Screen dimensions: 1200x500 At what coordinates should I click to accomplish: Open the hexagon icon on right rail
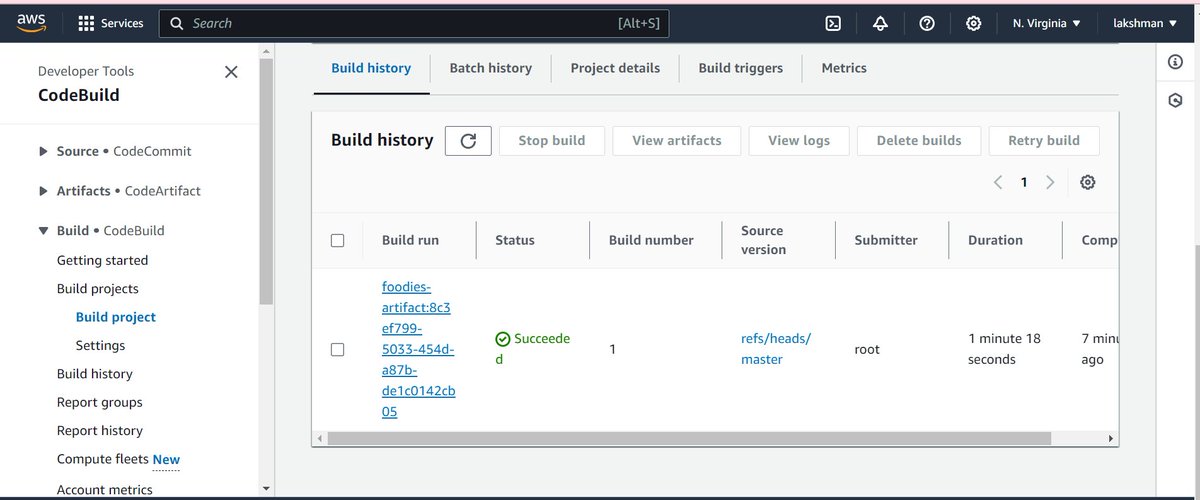pos(1175,101)
